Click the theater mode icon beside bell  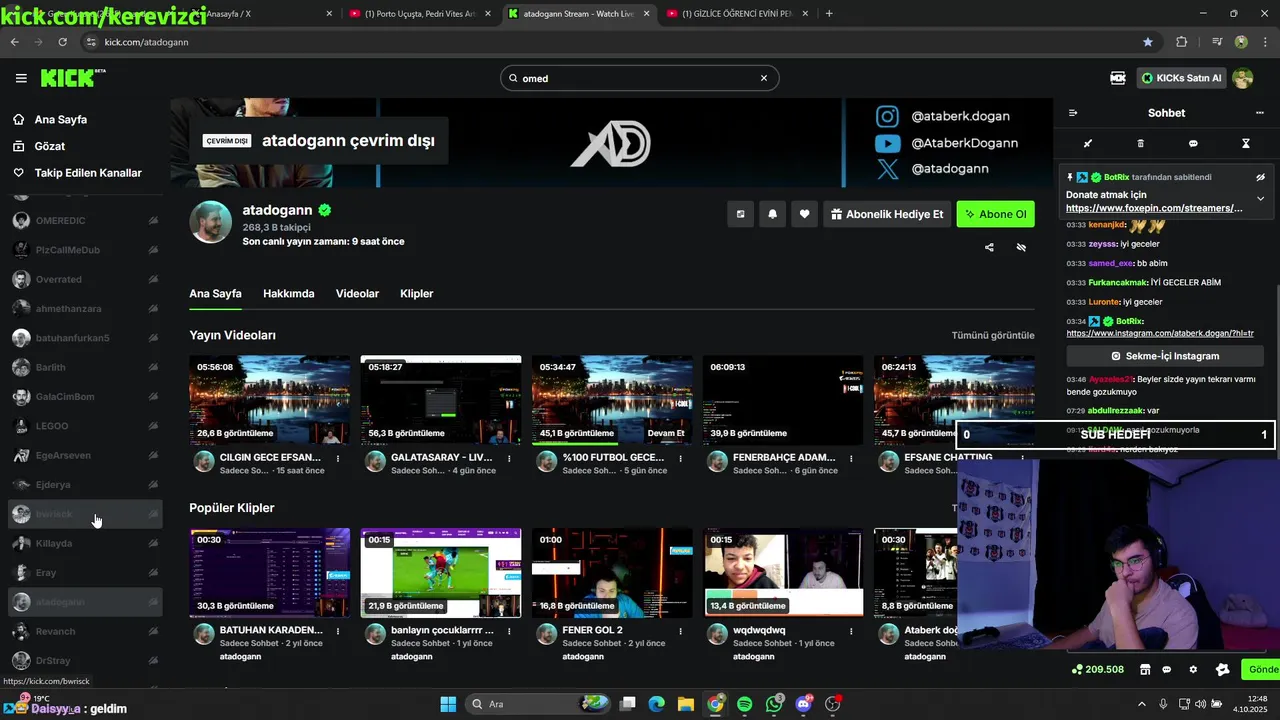click(x=740, y=214)
